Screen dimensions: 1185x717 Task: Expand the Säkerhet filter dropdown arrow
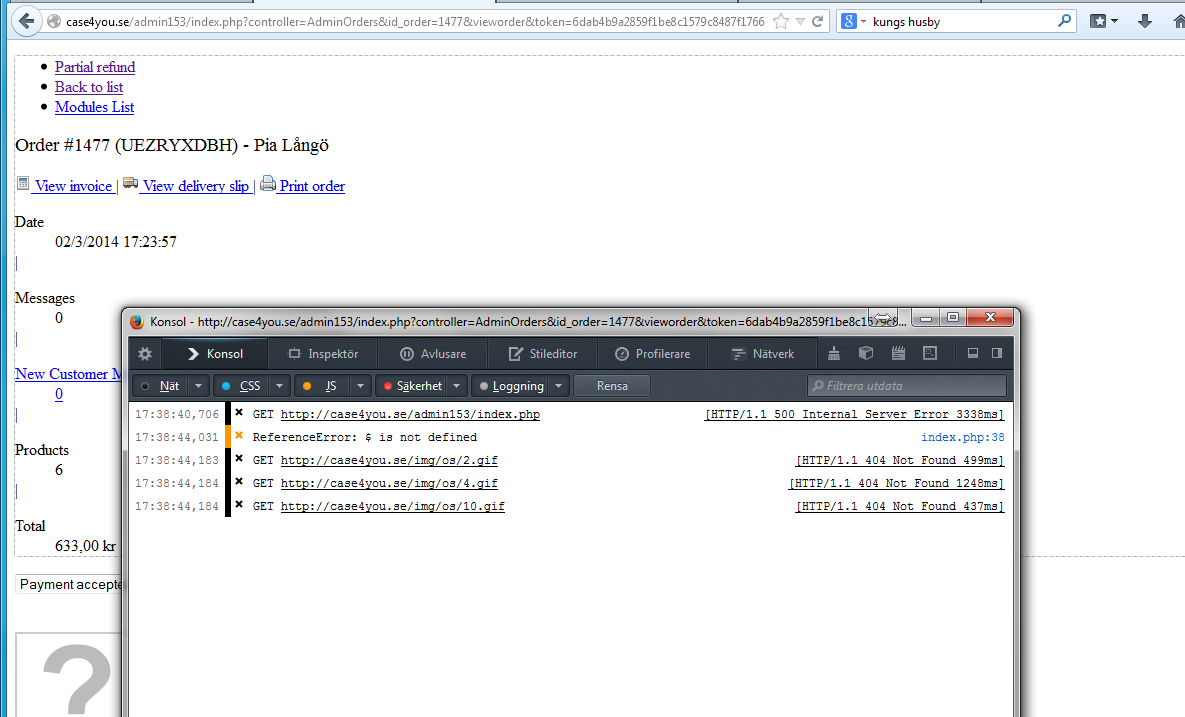click(x=456, y=386)
